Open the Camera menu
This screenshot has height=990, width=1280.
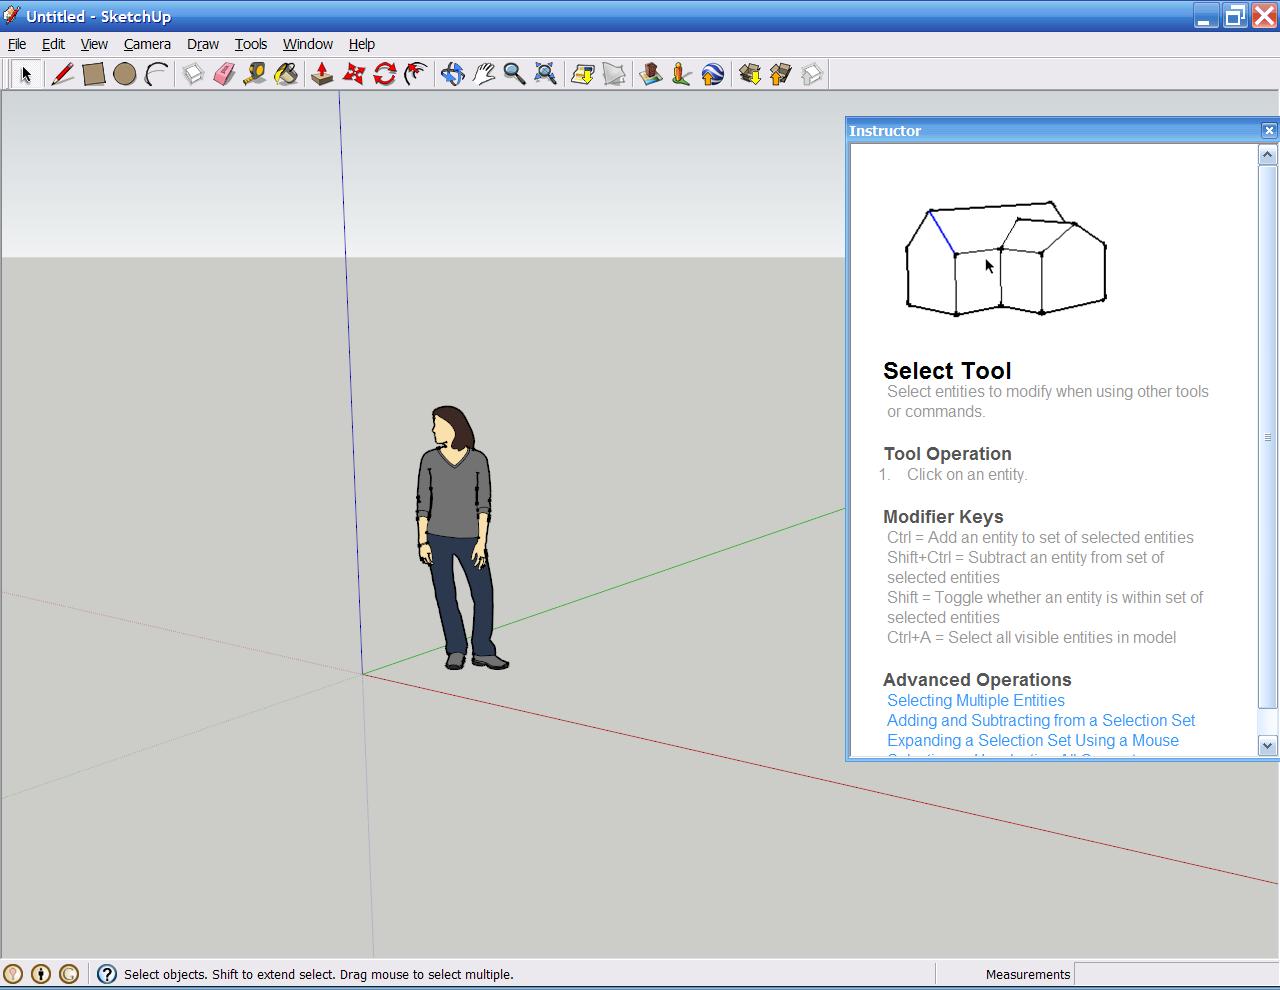(147, 44)
